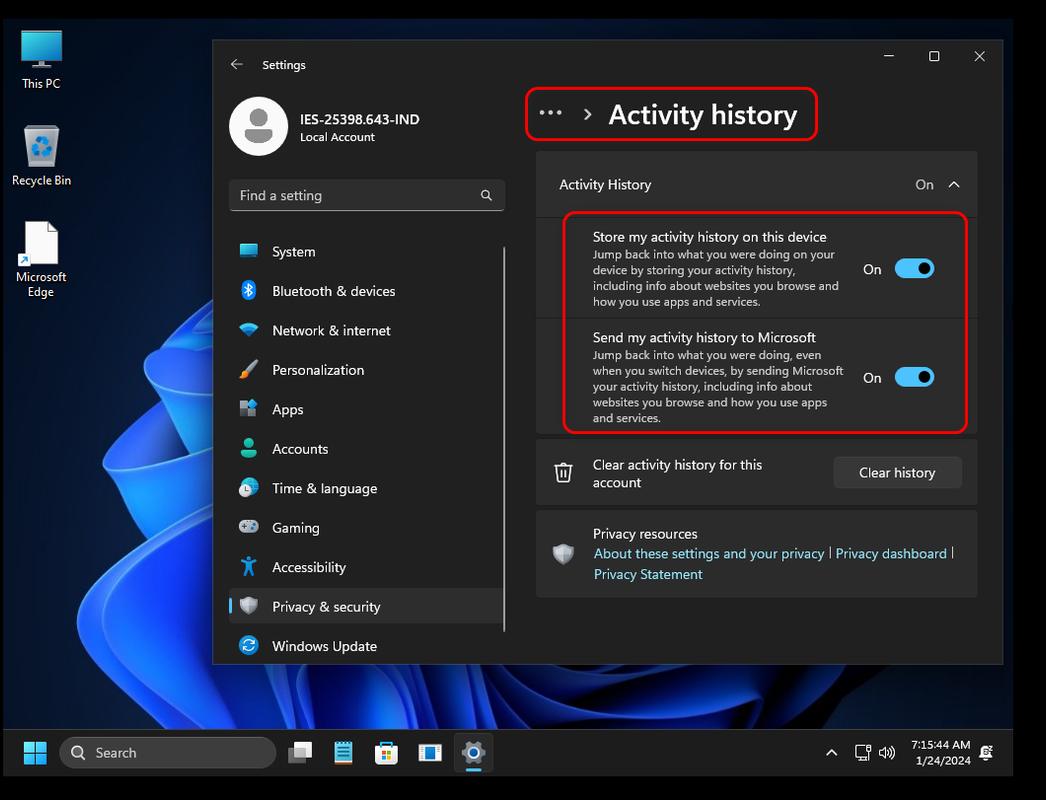Select Windows Update in sidebar
This screenshot has width=1046, height=800.
(366, 646)
